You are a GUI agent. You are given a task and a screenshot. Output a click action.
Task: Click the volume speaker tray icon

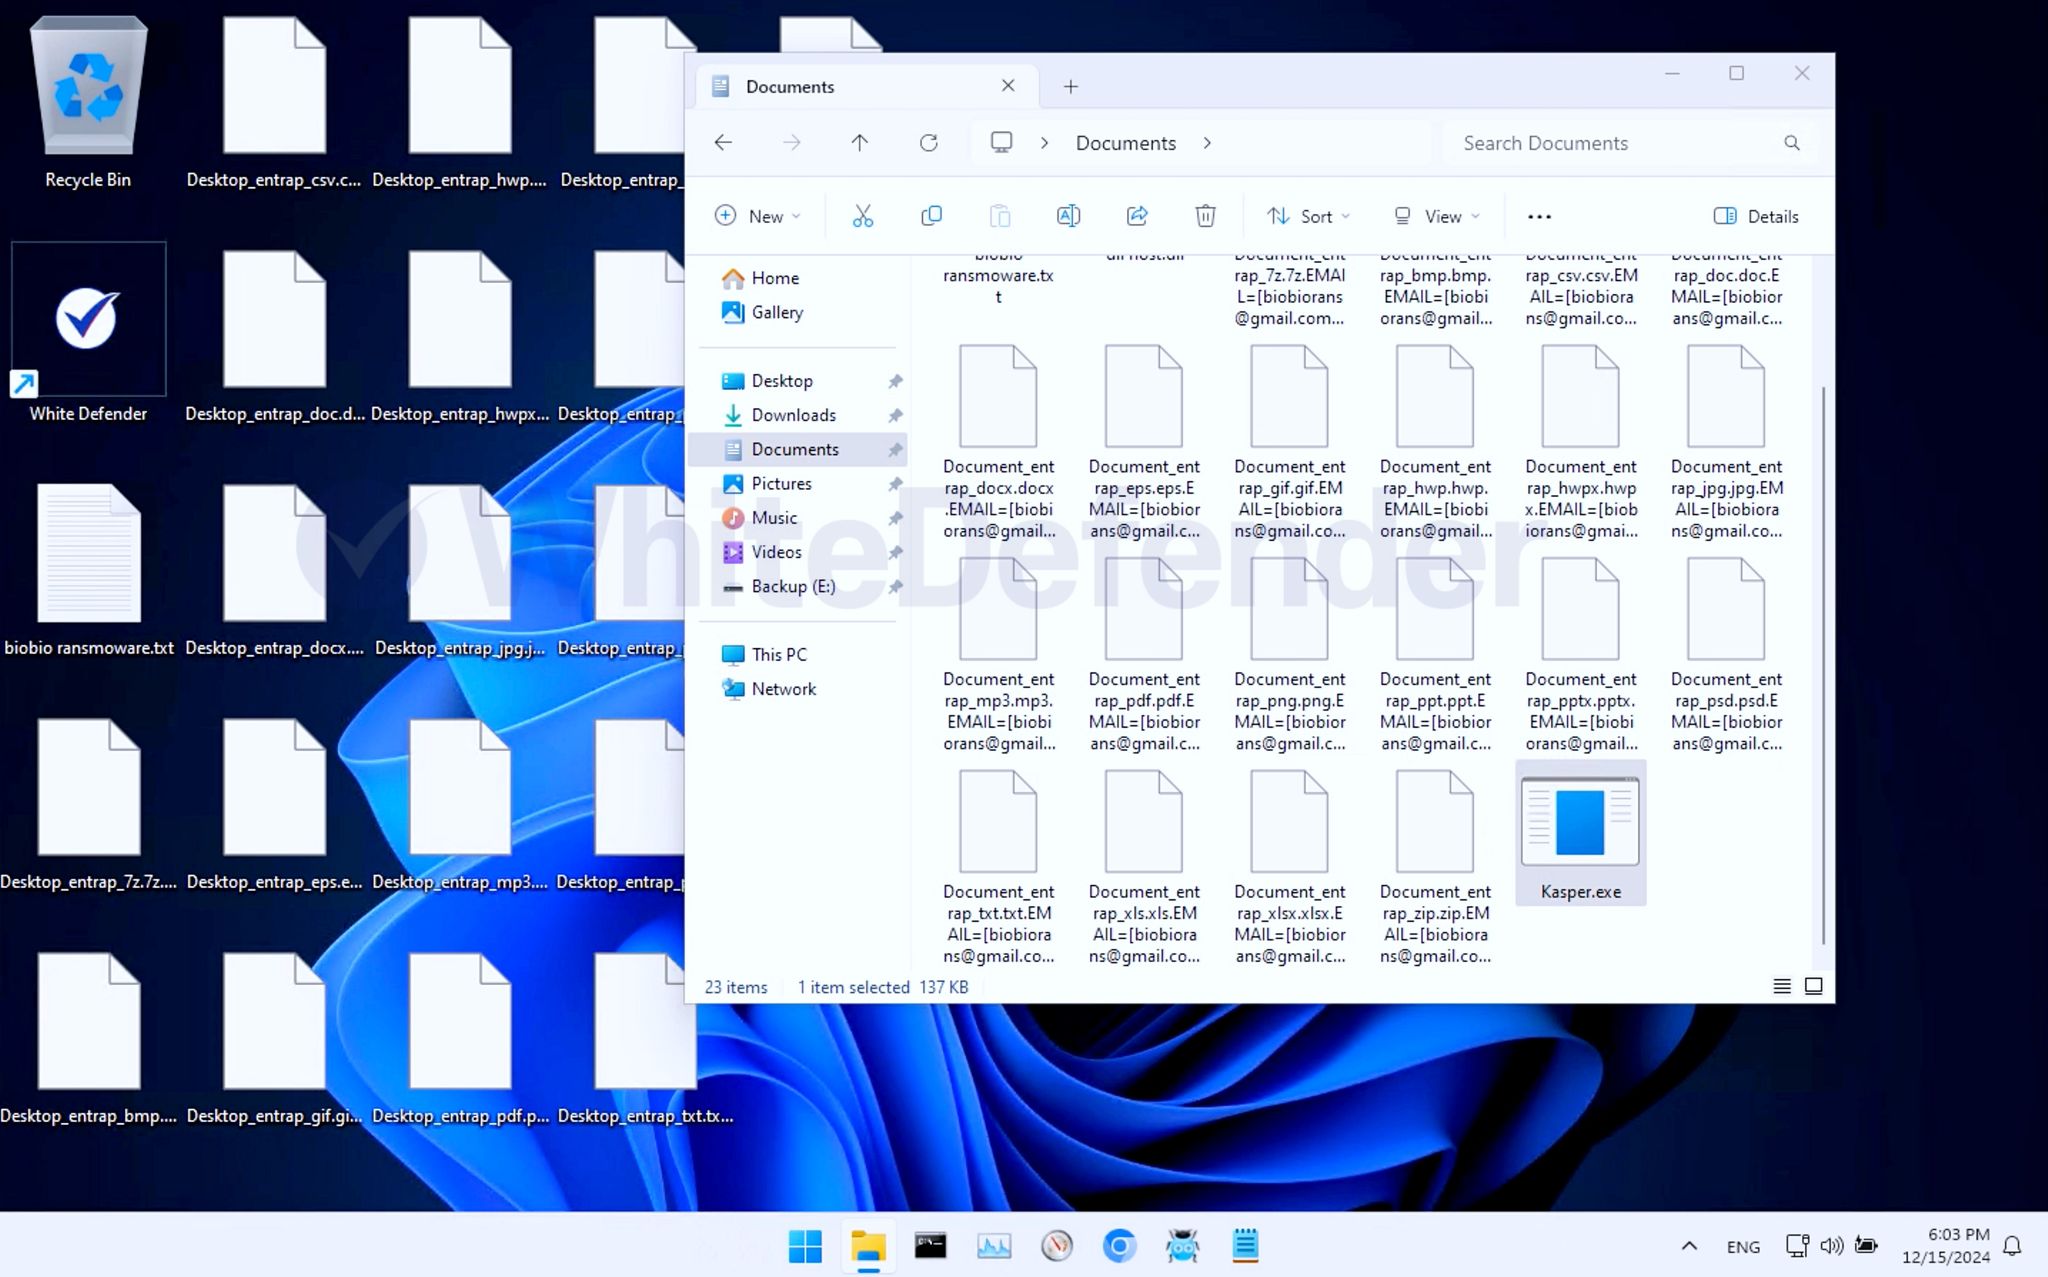click(x=1831, y=1246)
